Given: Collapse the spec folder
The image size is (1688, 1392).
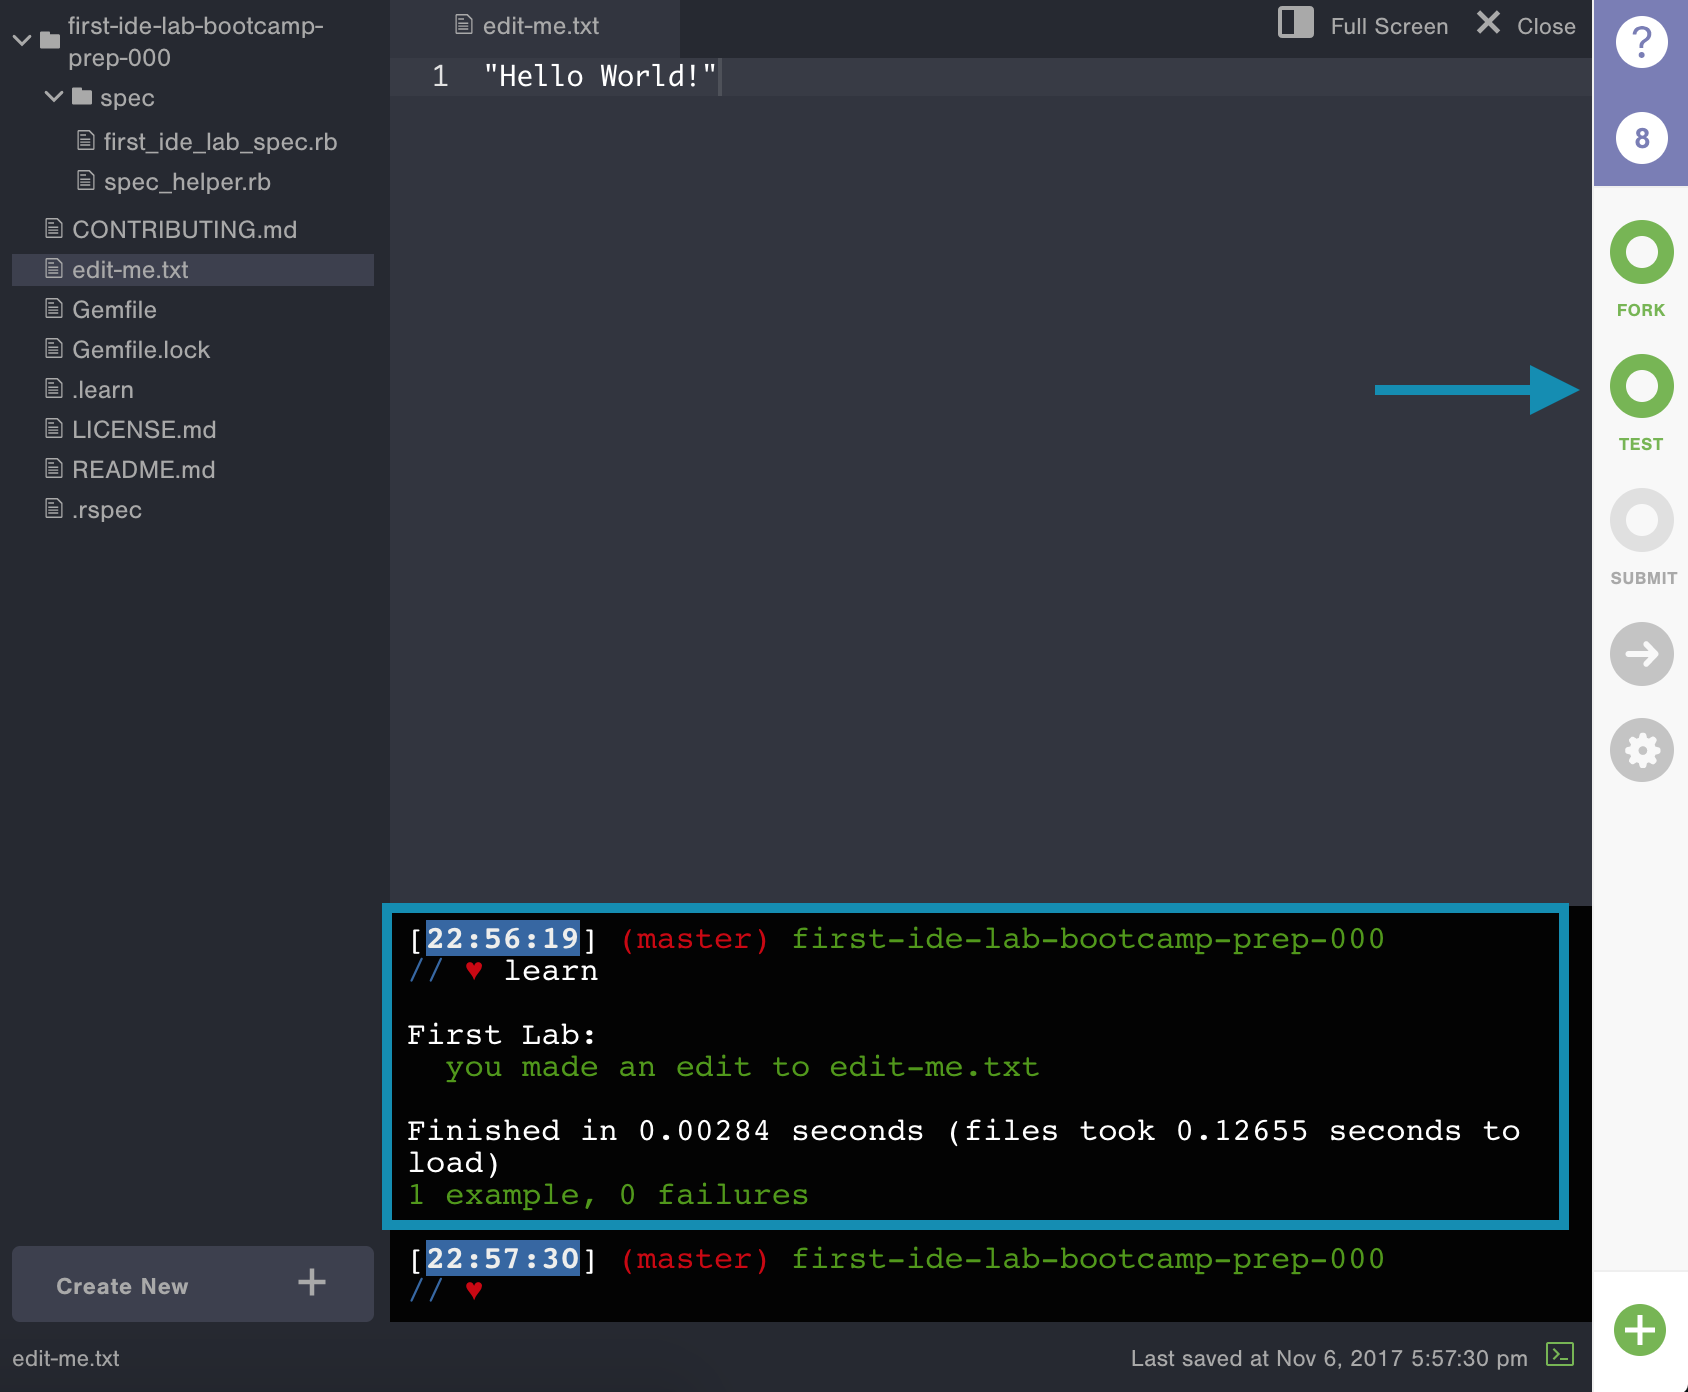Looking at the screenshot, I should pos(54,97).
